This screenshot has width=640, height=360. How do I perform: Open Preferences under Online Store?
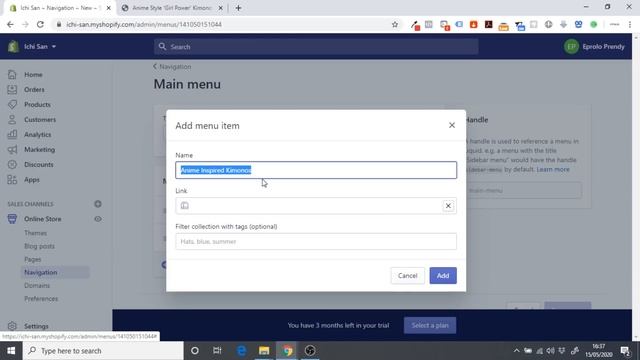41,298
